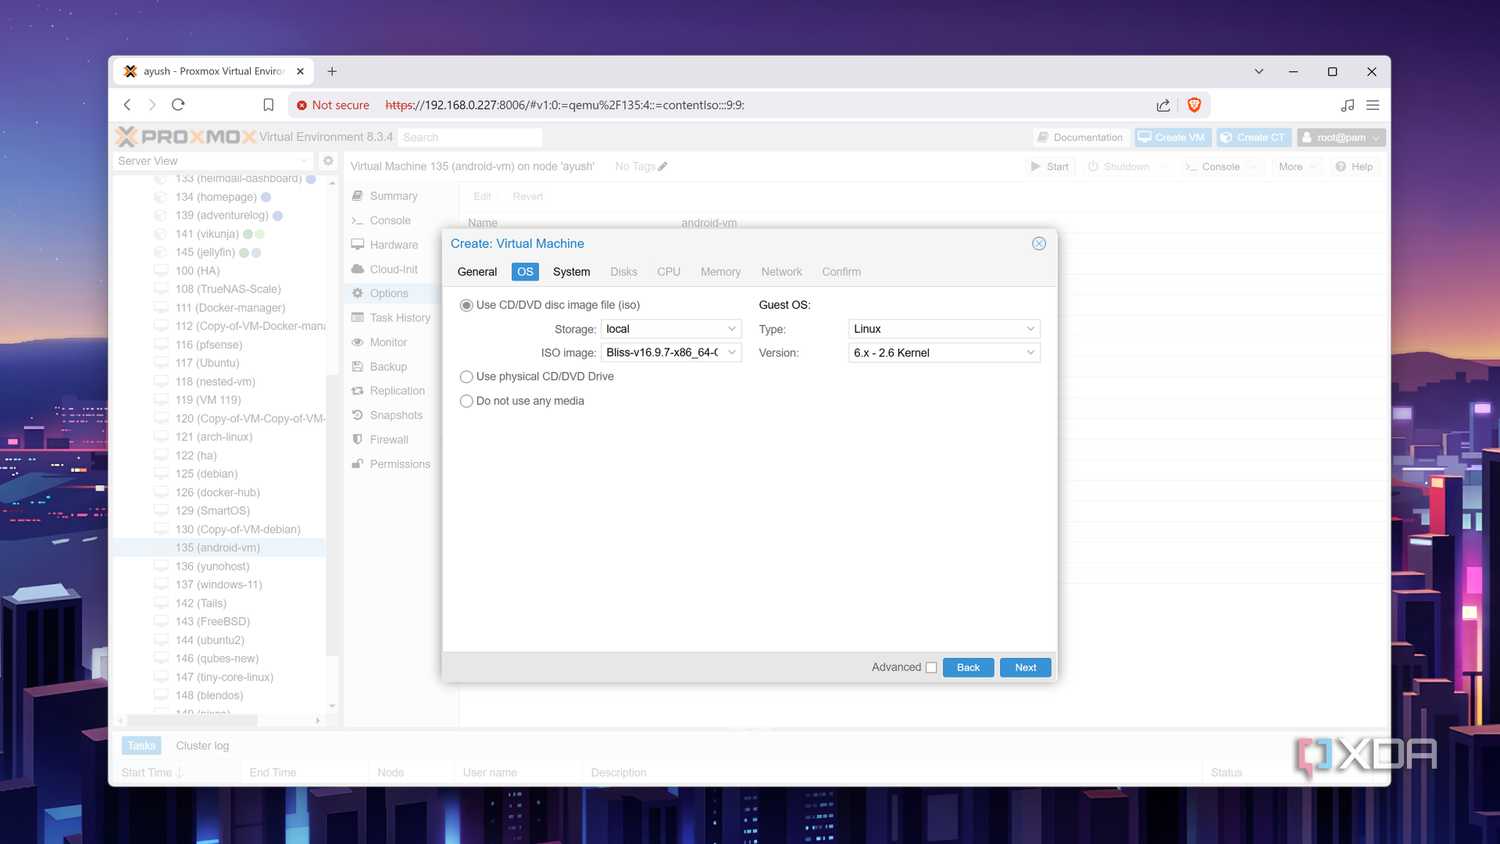Bookmark this page with the bookmark icon

click(x=268, y=105)
